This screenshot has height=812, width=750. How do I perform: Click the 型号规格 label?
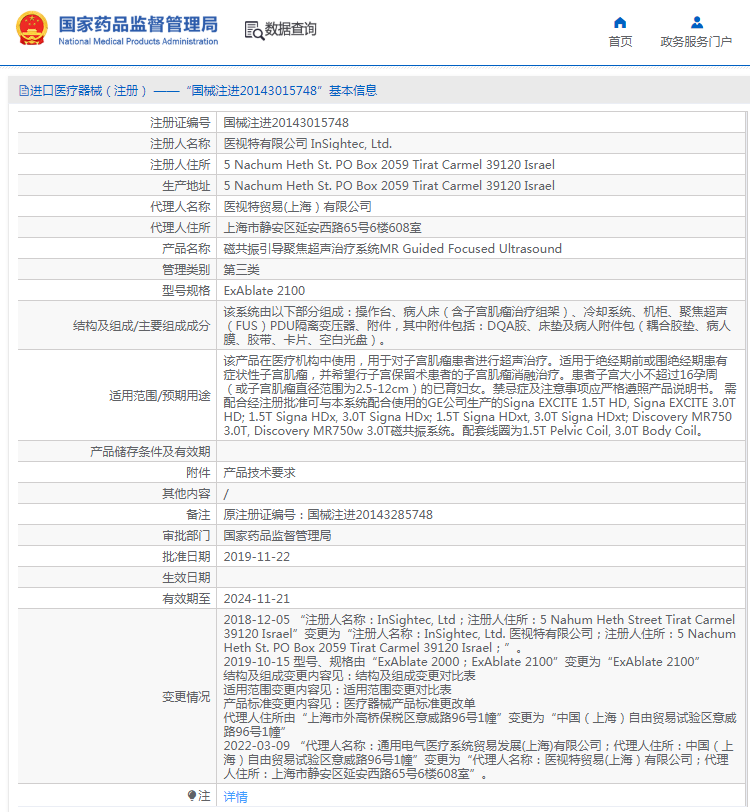186,291
